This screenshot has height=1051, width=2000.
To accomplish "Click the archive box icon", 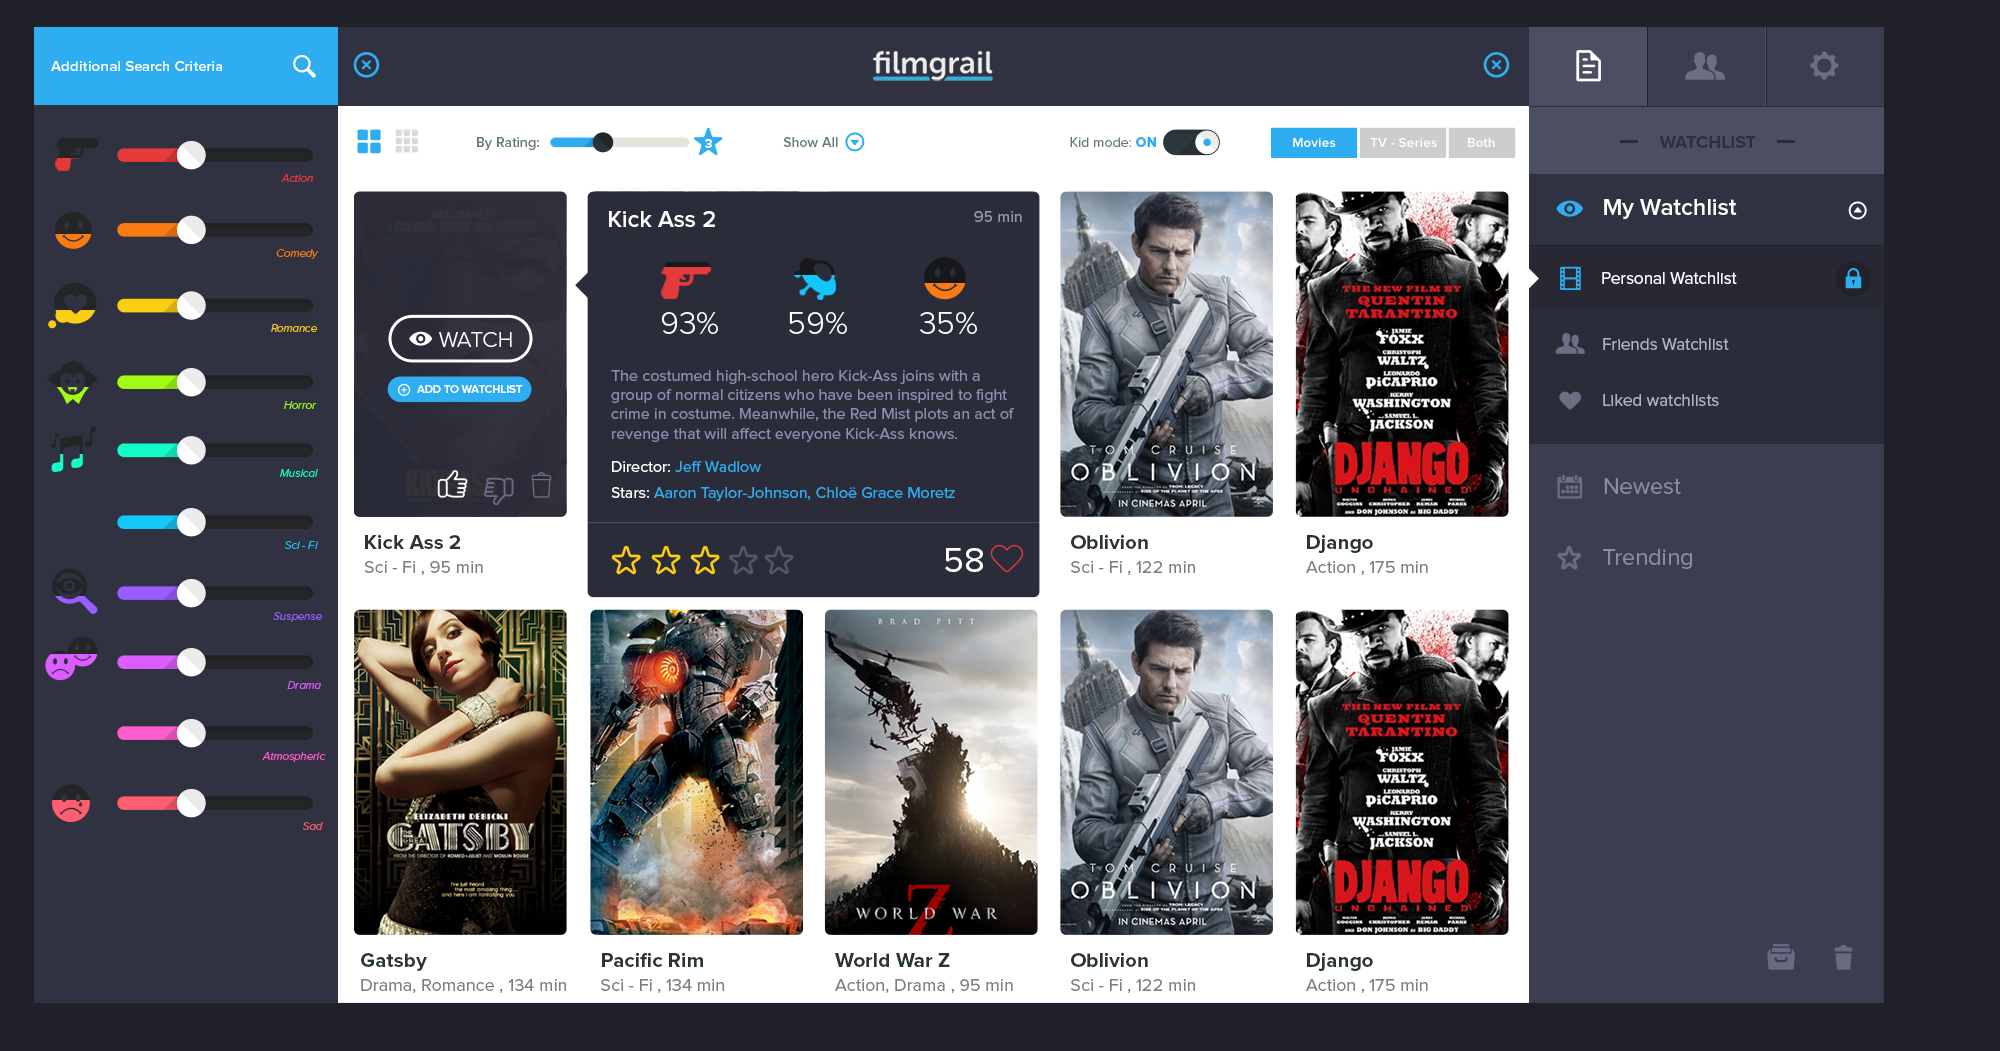I will coord(1781,958).
